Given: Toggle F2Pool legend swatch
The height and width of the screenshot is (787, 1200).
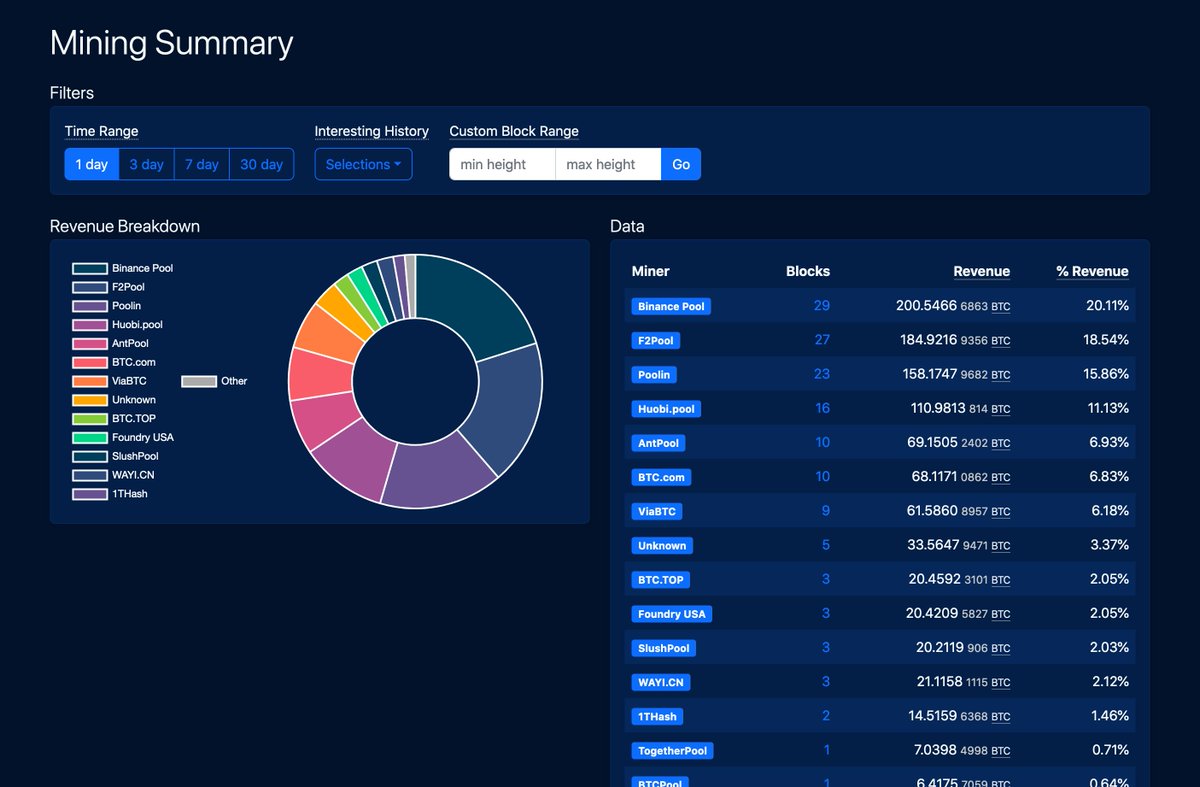Looking at the screenshot, I should (x=90, y=287).
